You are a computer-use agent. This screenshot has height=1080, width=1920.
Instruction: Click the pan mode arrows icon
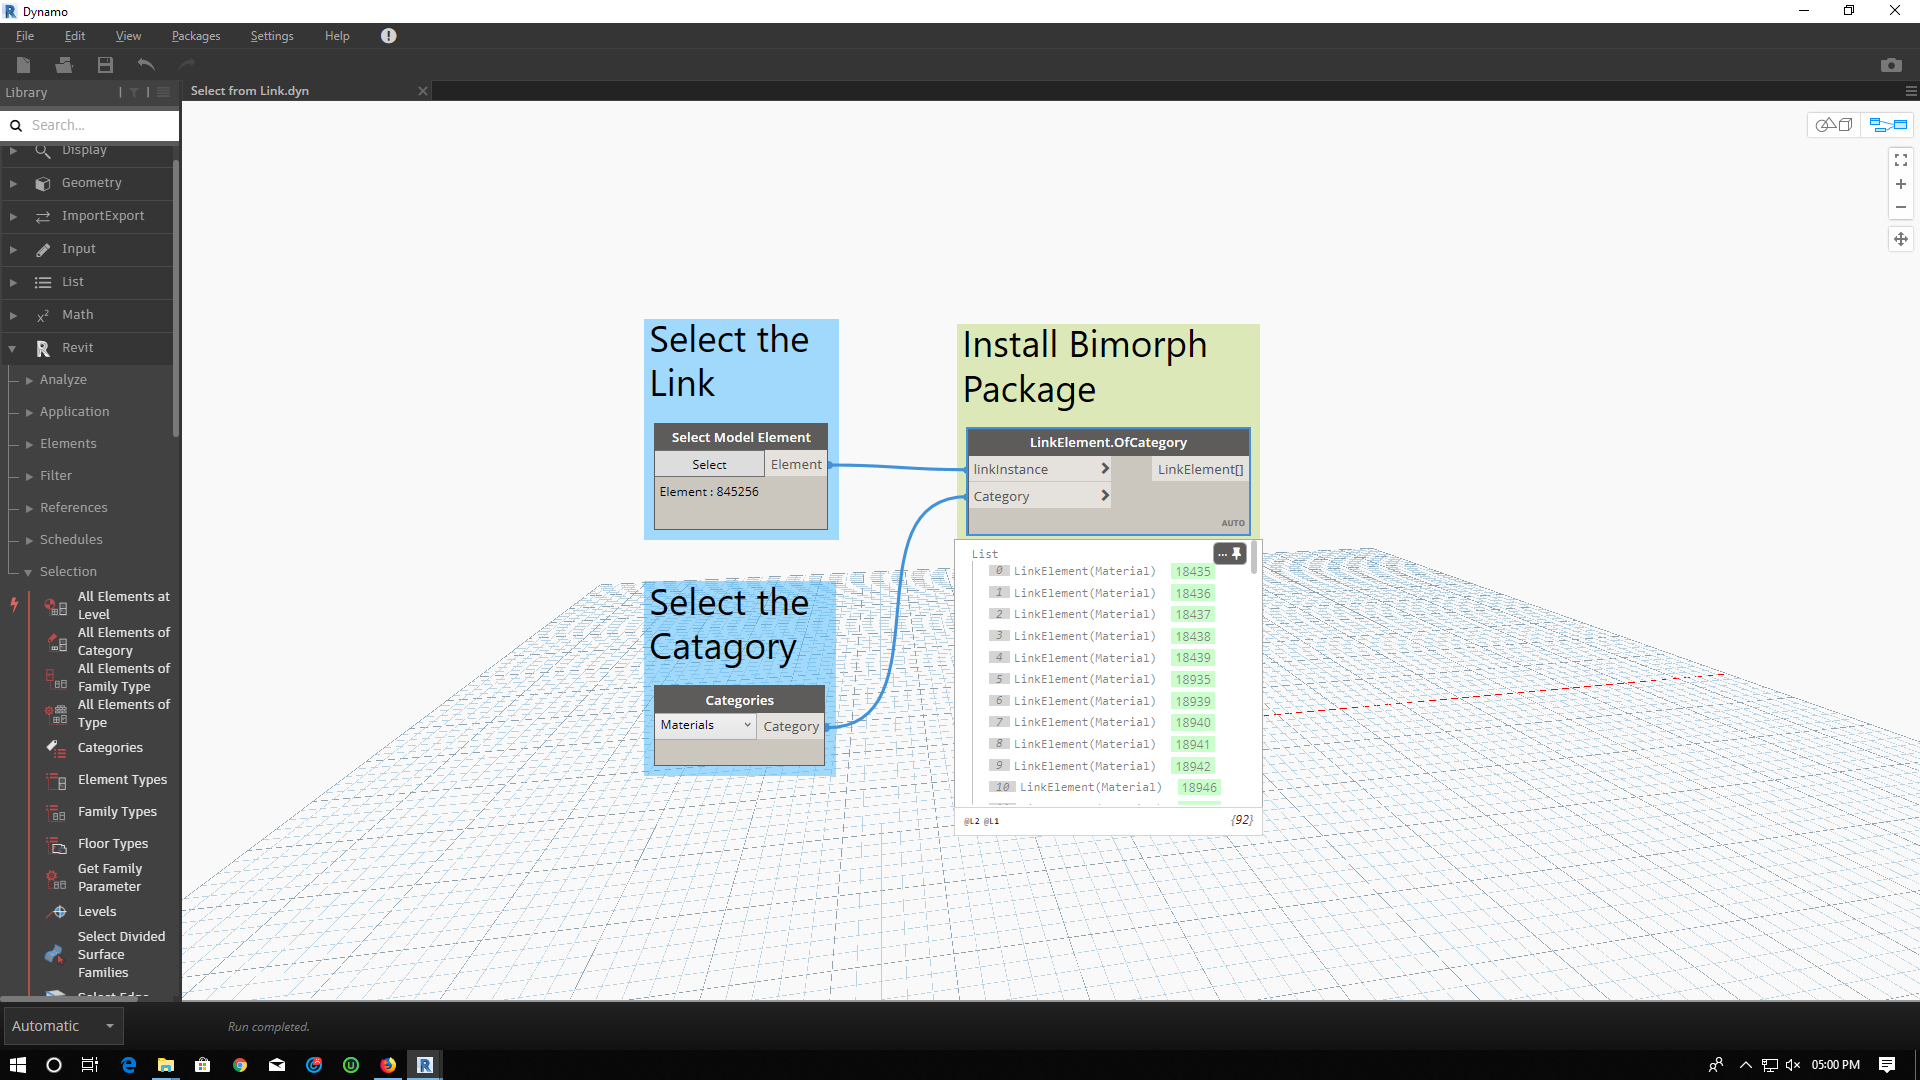[1900, 239]
